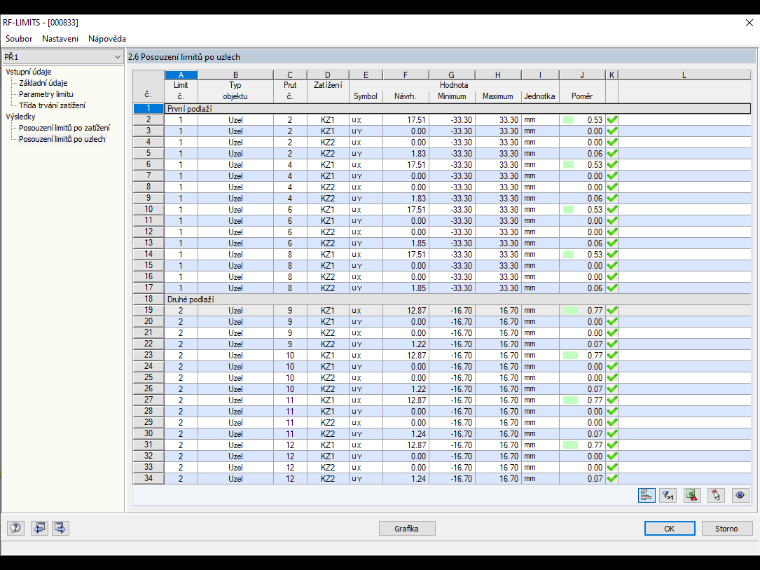Screen dimensions: 760x570
Task: Select Parametry limitu in the tree
Action: pos(46,94)
